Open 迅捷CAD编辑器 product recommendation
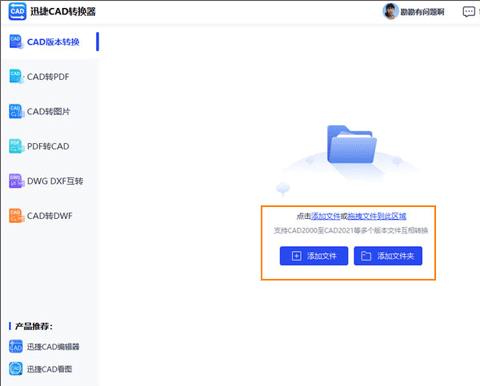 point(44,347)
